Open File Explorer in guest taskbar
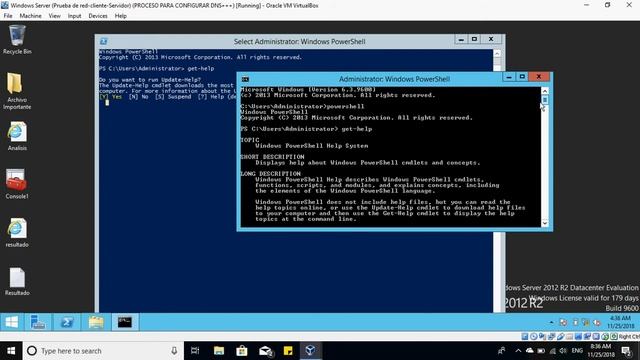640x360 pixels. coord(96,322)
